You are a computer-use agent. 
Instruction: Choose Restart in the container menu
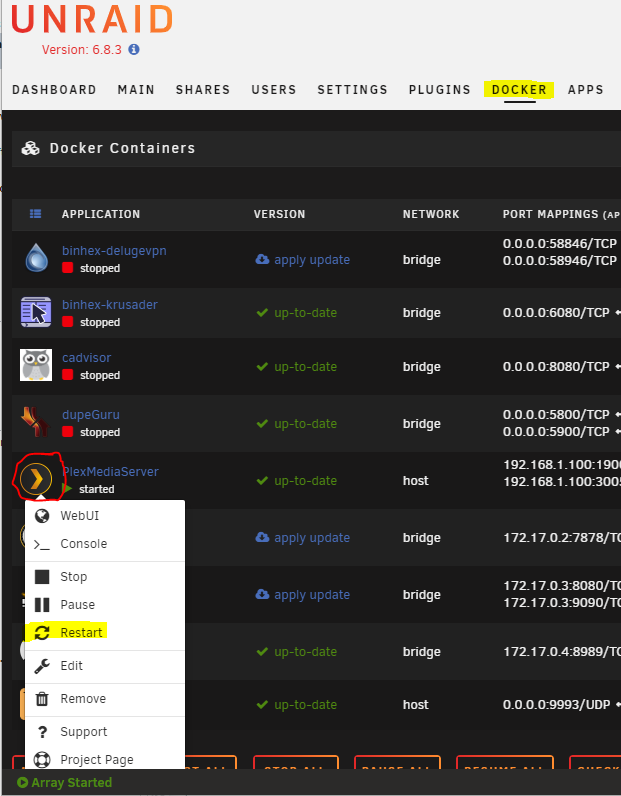(x=105, y=633)
